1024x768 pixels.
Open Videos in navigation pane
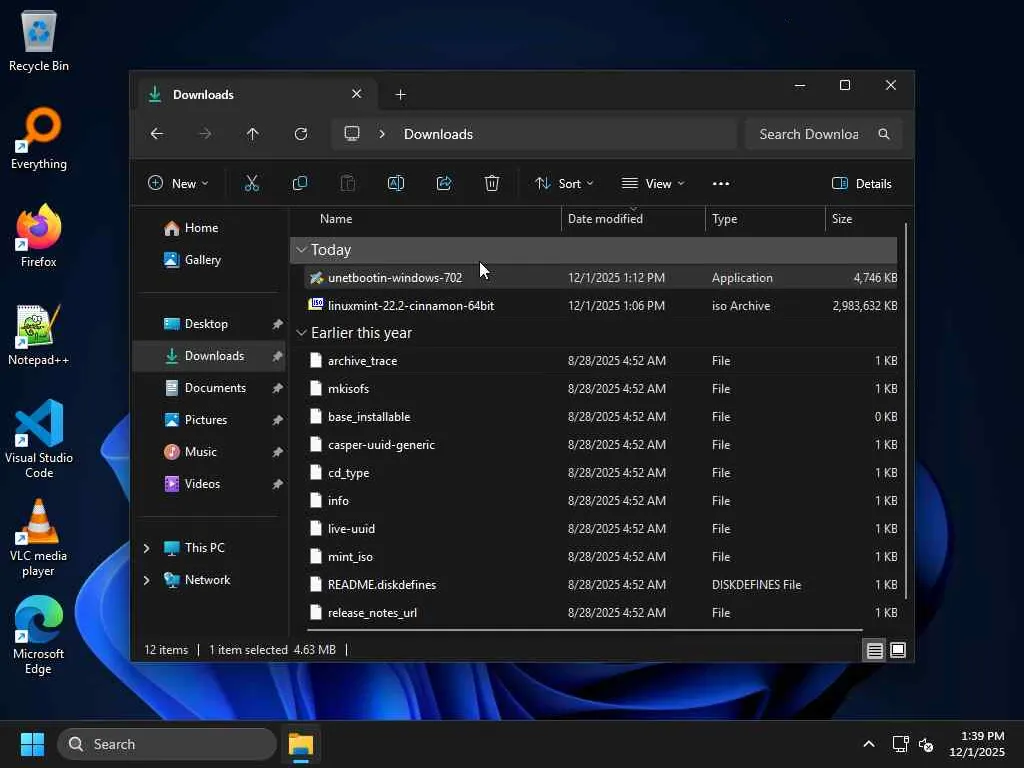209,484
